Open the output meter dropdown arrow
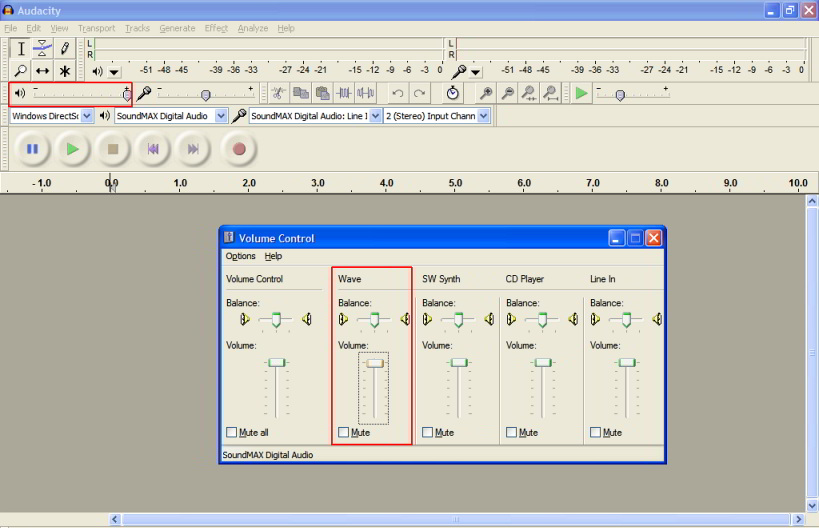819x528 pixels. click(x=114, y=72)
